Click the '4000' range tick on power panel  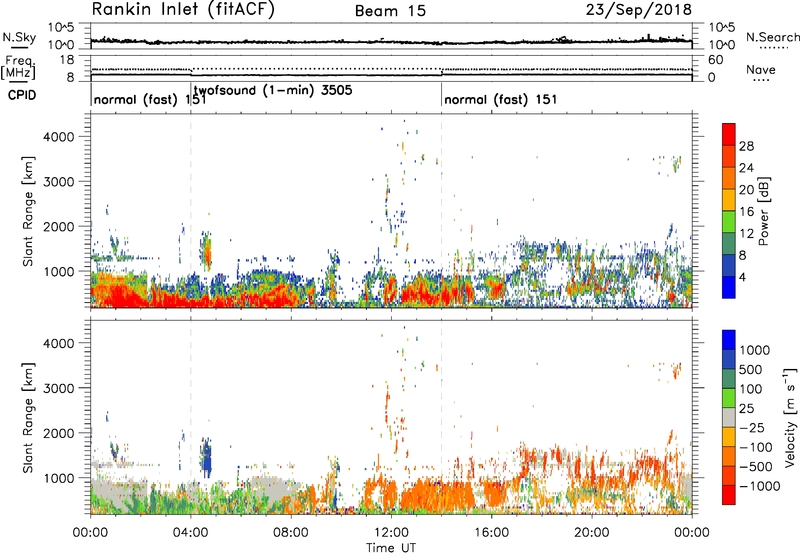(59, 137)
